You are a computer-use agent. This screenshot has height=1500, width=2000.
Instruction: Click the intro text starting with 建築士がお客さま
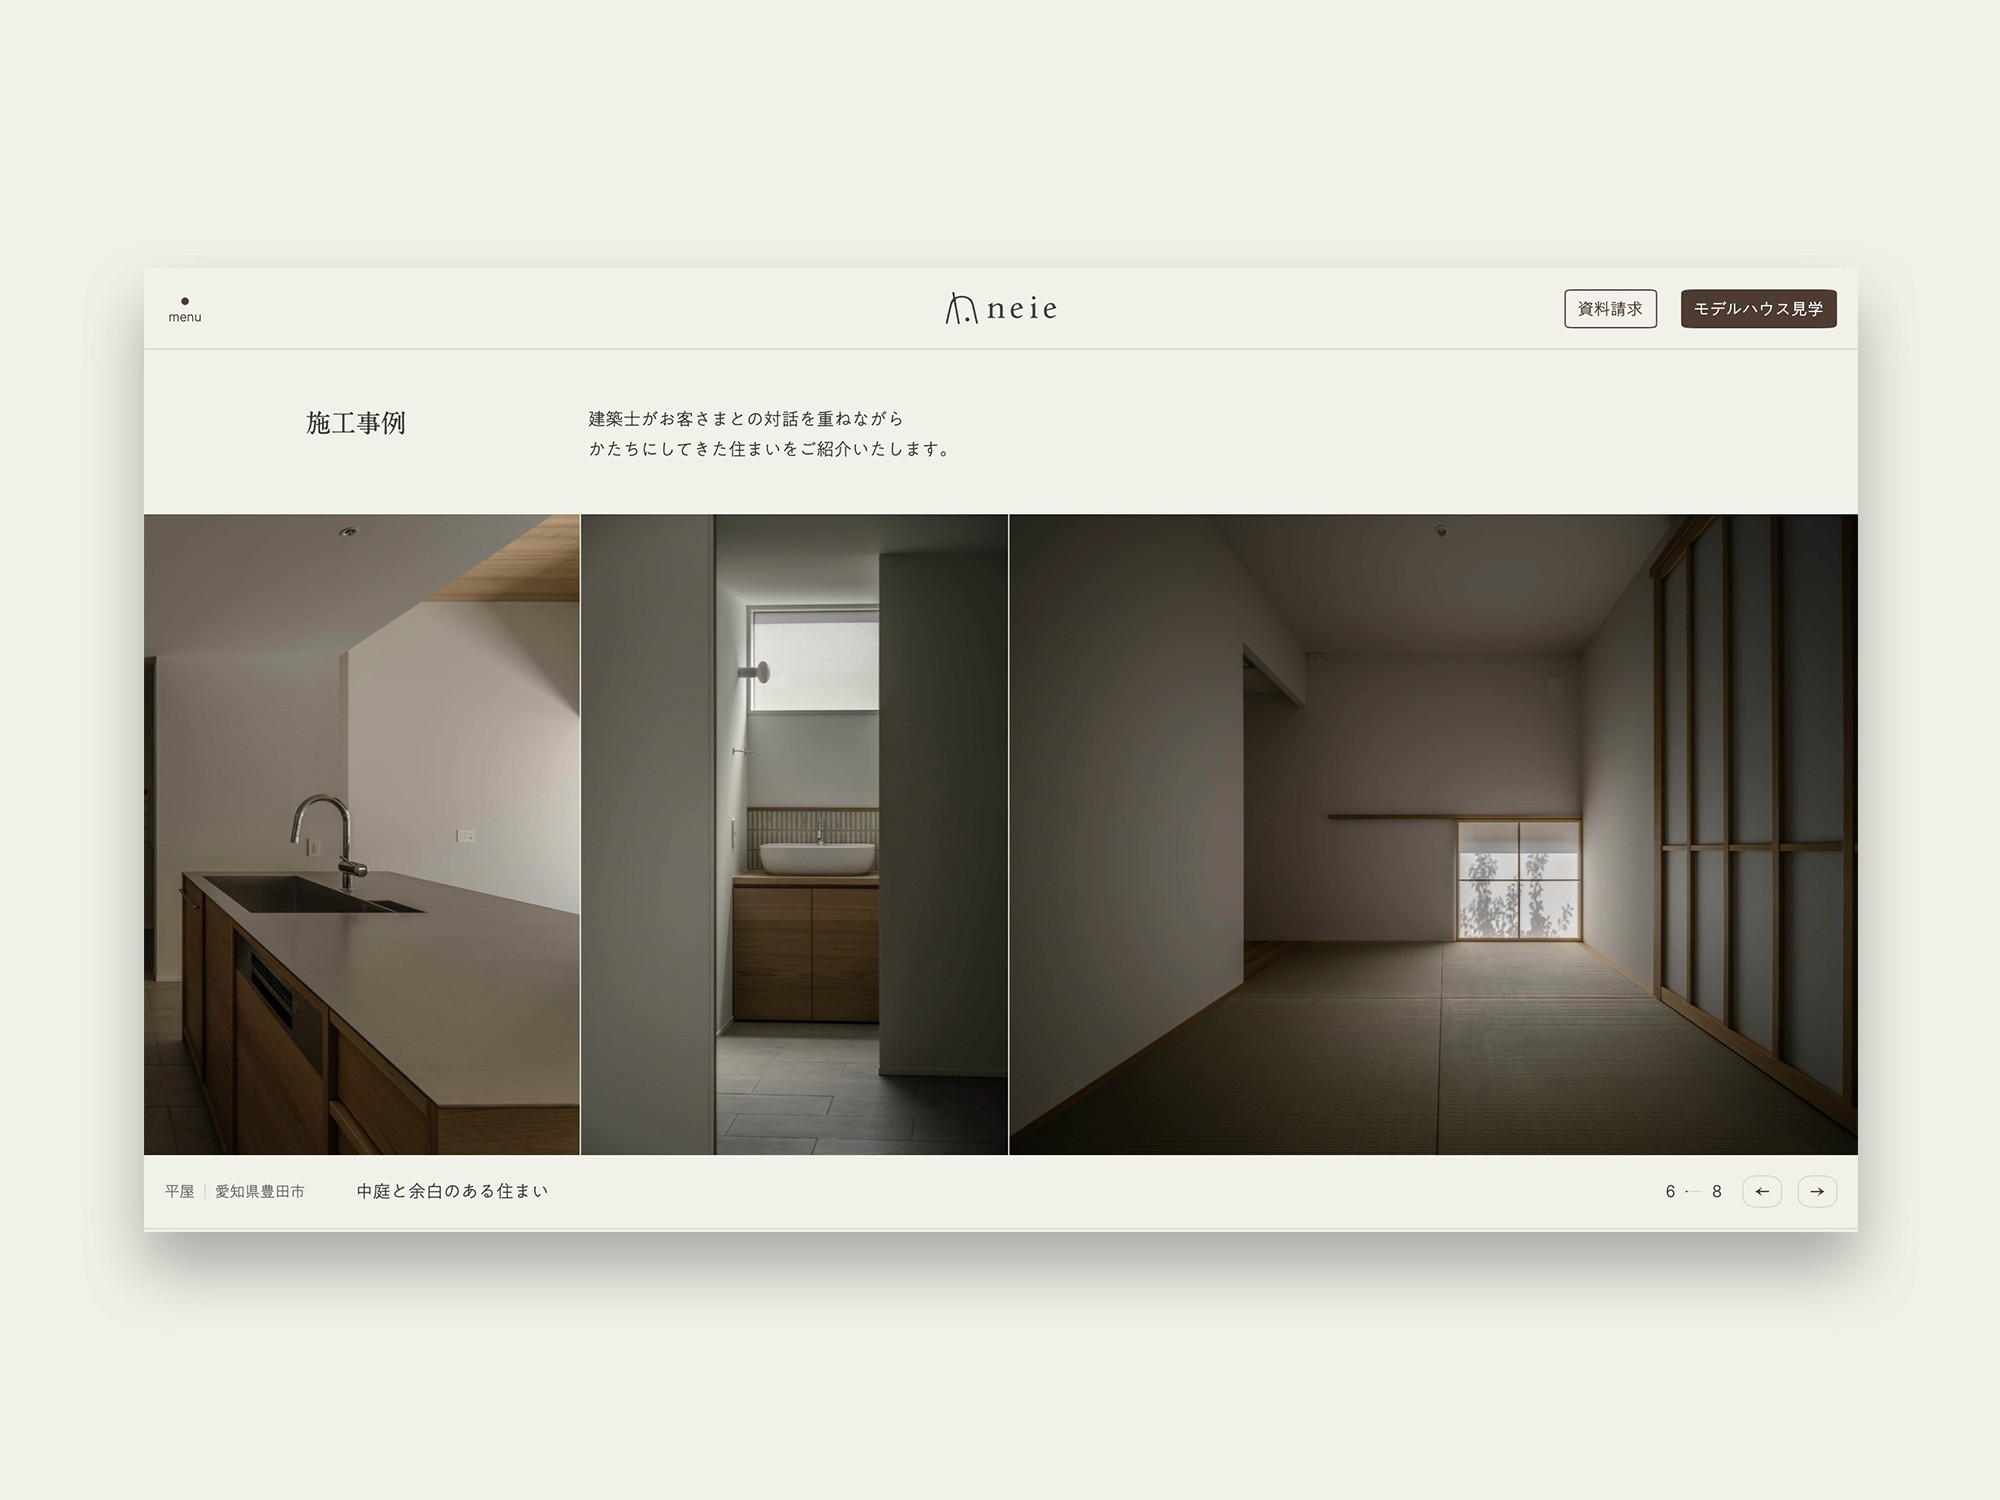tap(746, 419)
